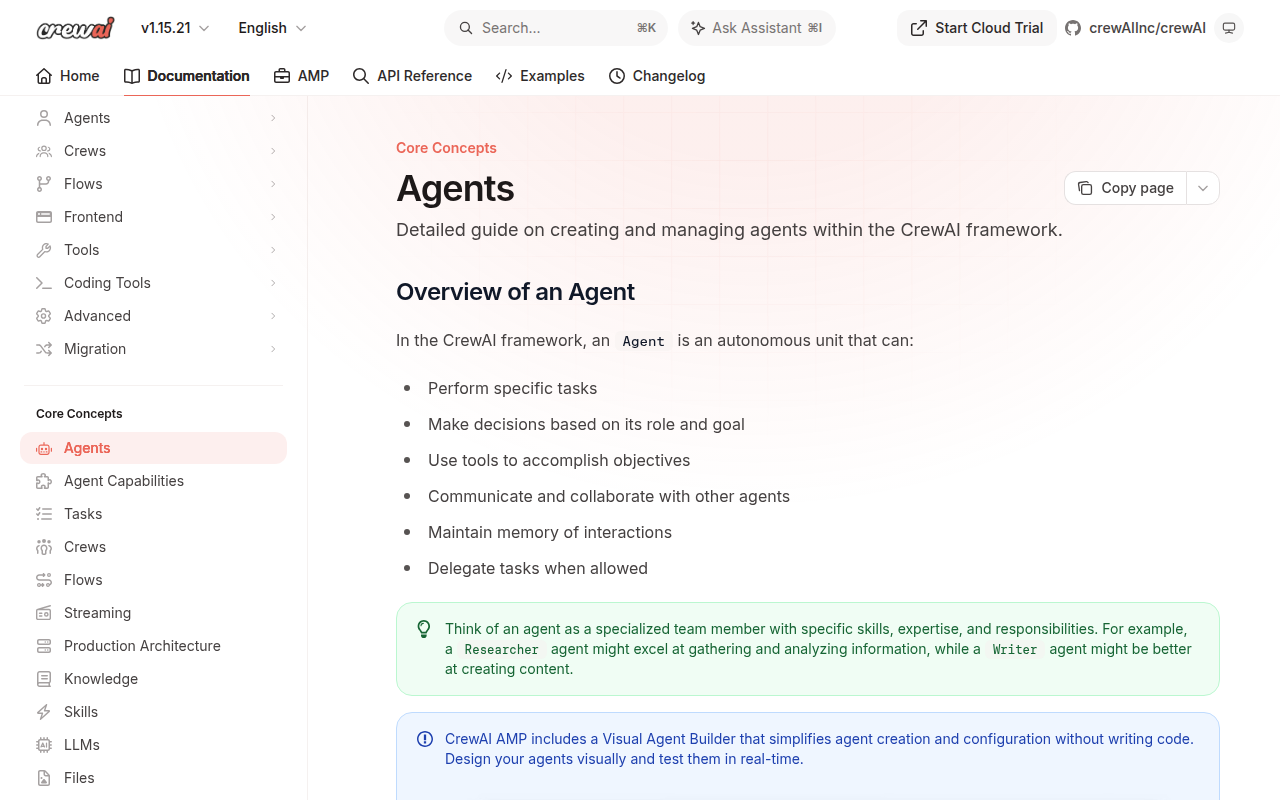1280x800 pixels.
Task: Open the English language selector
Action: click(x=272, y=28)
